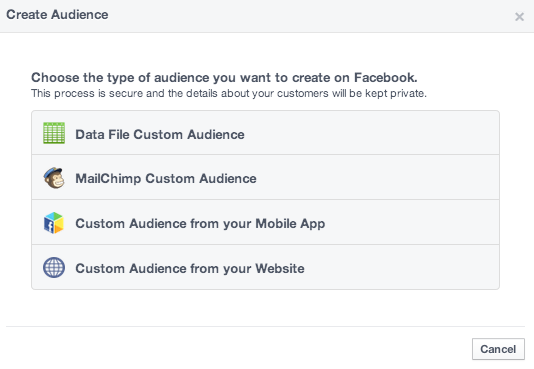Click empty space right of Mobile App row
The image size is (534, 369).
pos(412,222)
